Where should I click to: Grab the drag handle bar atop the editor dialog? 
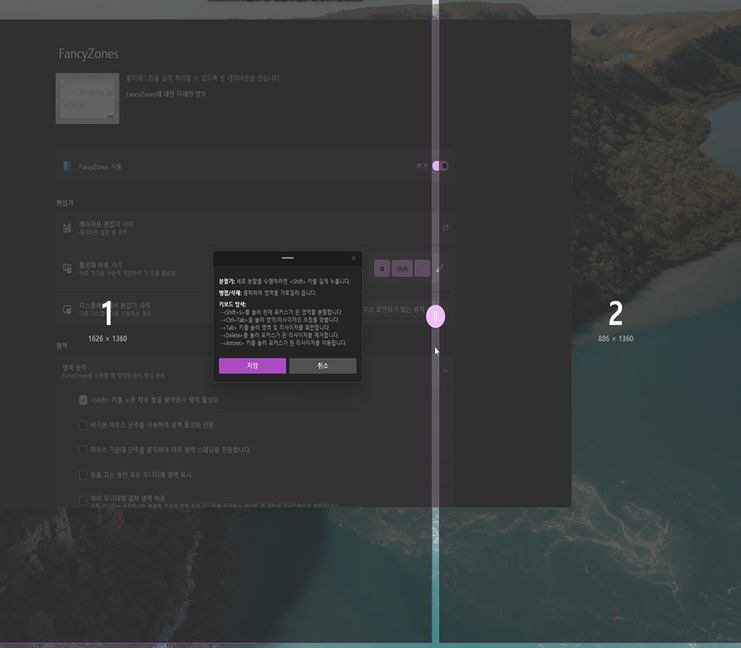click(287, 258)
